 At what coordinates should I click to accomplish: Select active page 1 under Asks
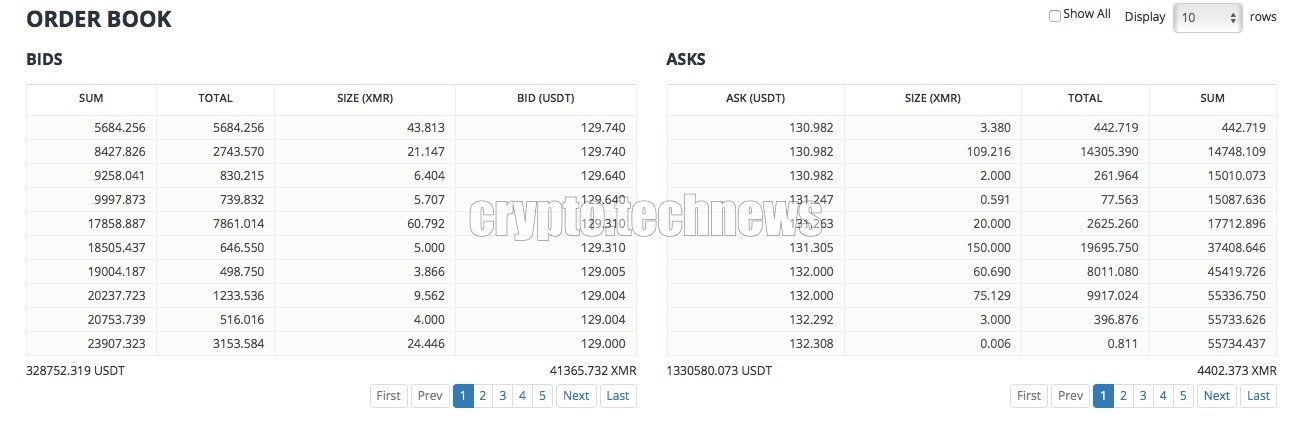[1102, 396]
